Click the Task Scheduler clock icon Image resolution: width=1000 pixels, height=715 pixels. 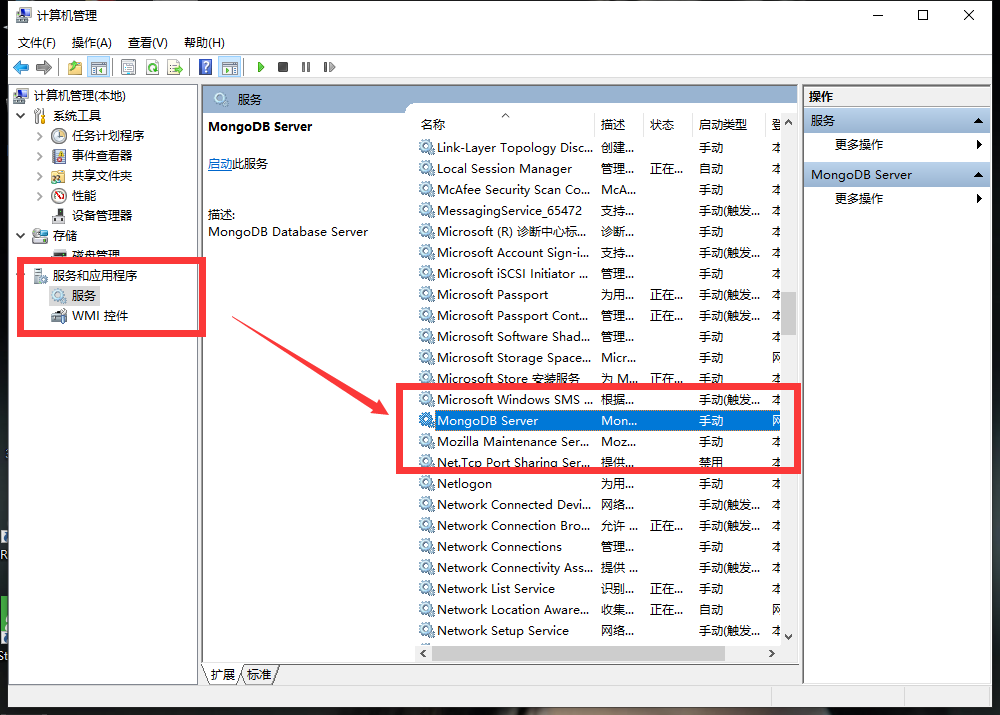59,136
